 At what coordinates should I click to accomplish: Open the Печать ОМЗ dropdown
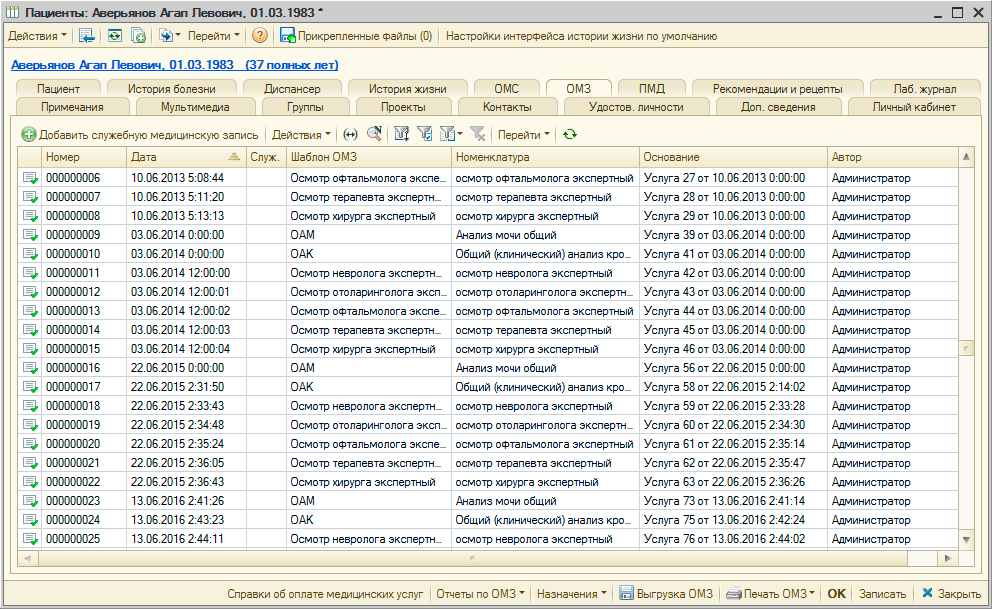pyautogui.click(x=777, y=593)
